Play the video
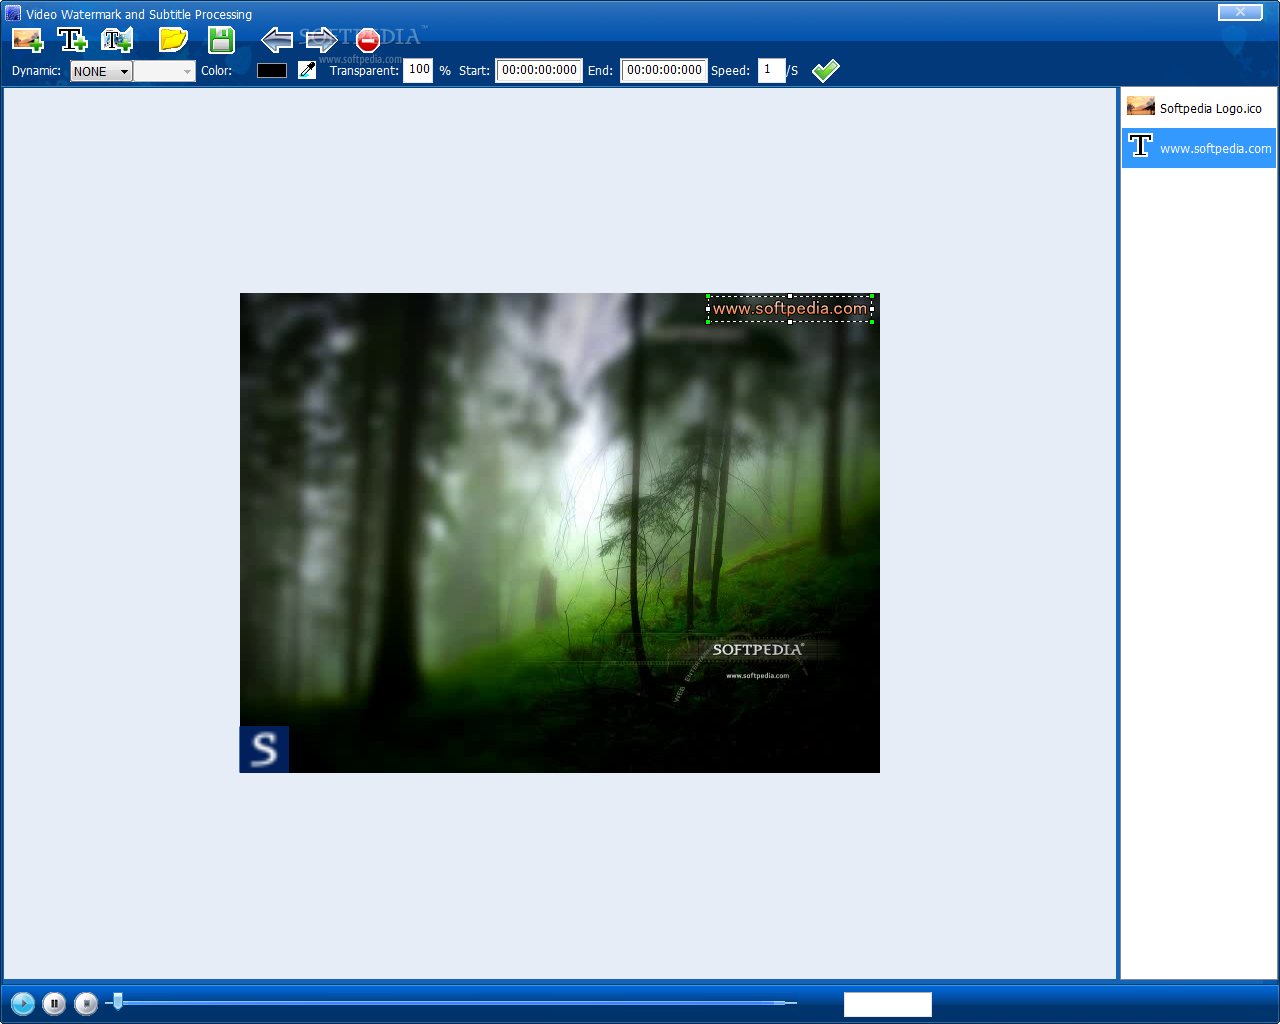Image resolution: width=1280 pixels, height=1024 pixels. (22, 1003)
